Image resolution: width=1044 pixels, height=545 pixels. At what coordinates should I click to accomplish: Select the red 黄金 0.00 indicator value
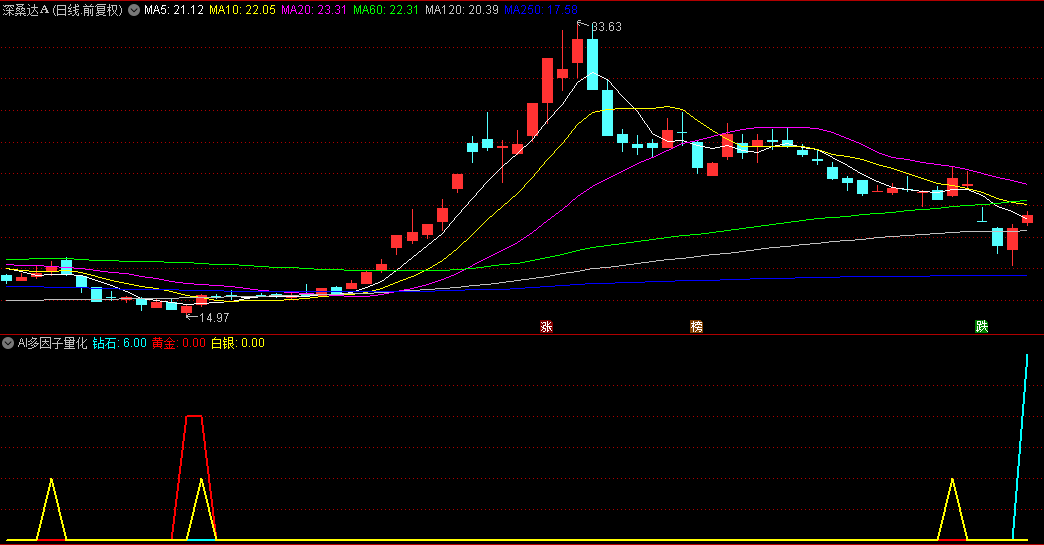coord(178,343)
